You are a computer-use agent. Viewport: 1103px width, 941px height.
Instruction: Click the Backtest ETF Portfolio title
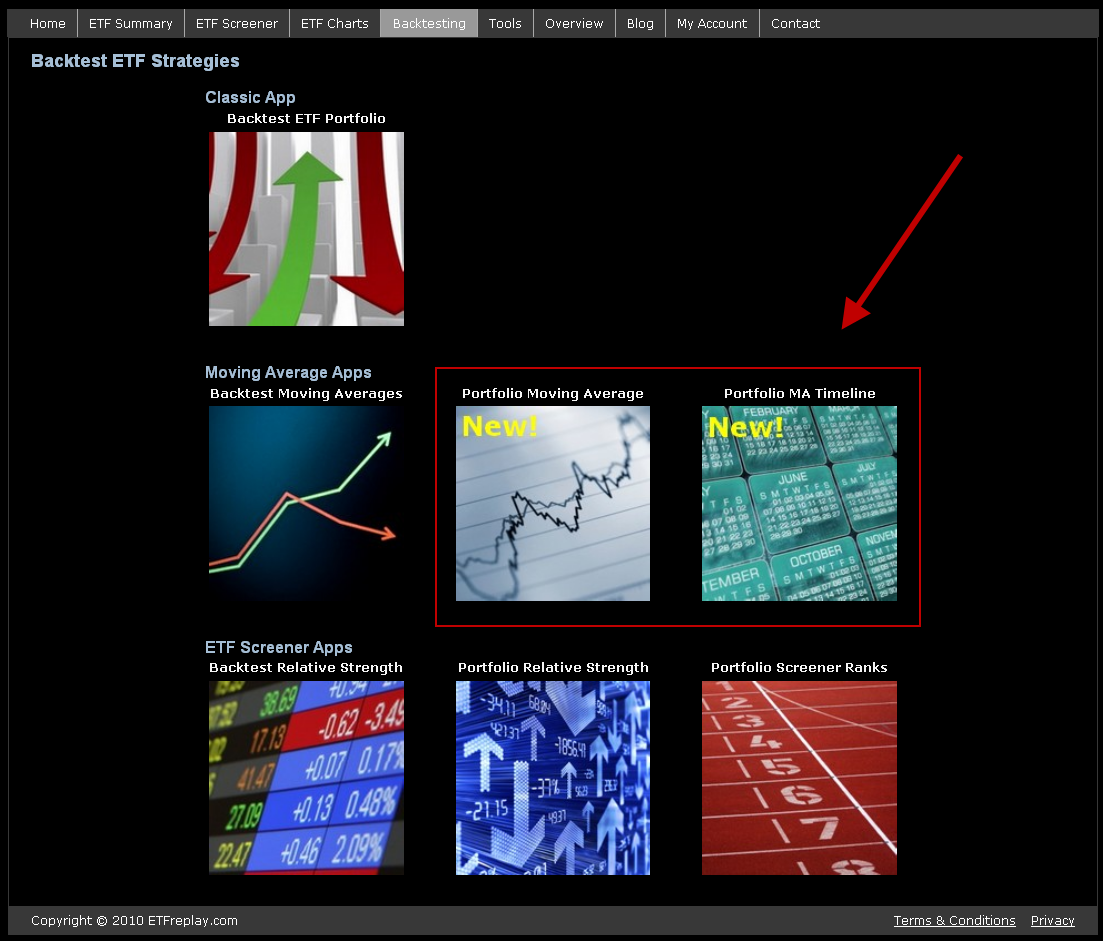[x=306, y=118]
